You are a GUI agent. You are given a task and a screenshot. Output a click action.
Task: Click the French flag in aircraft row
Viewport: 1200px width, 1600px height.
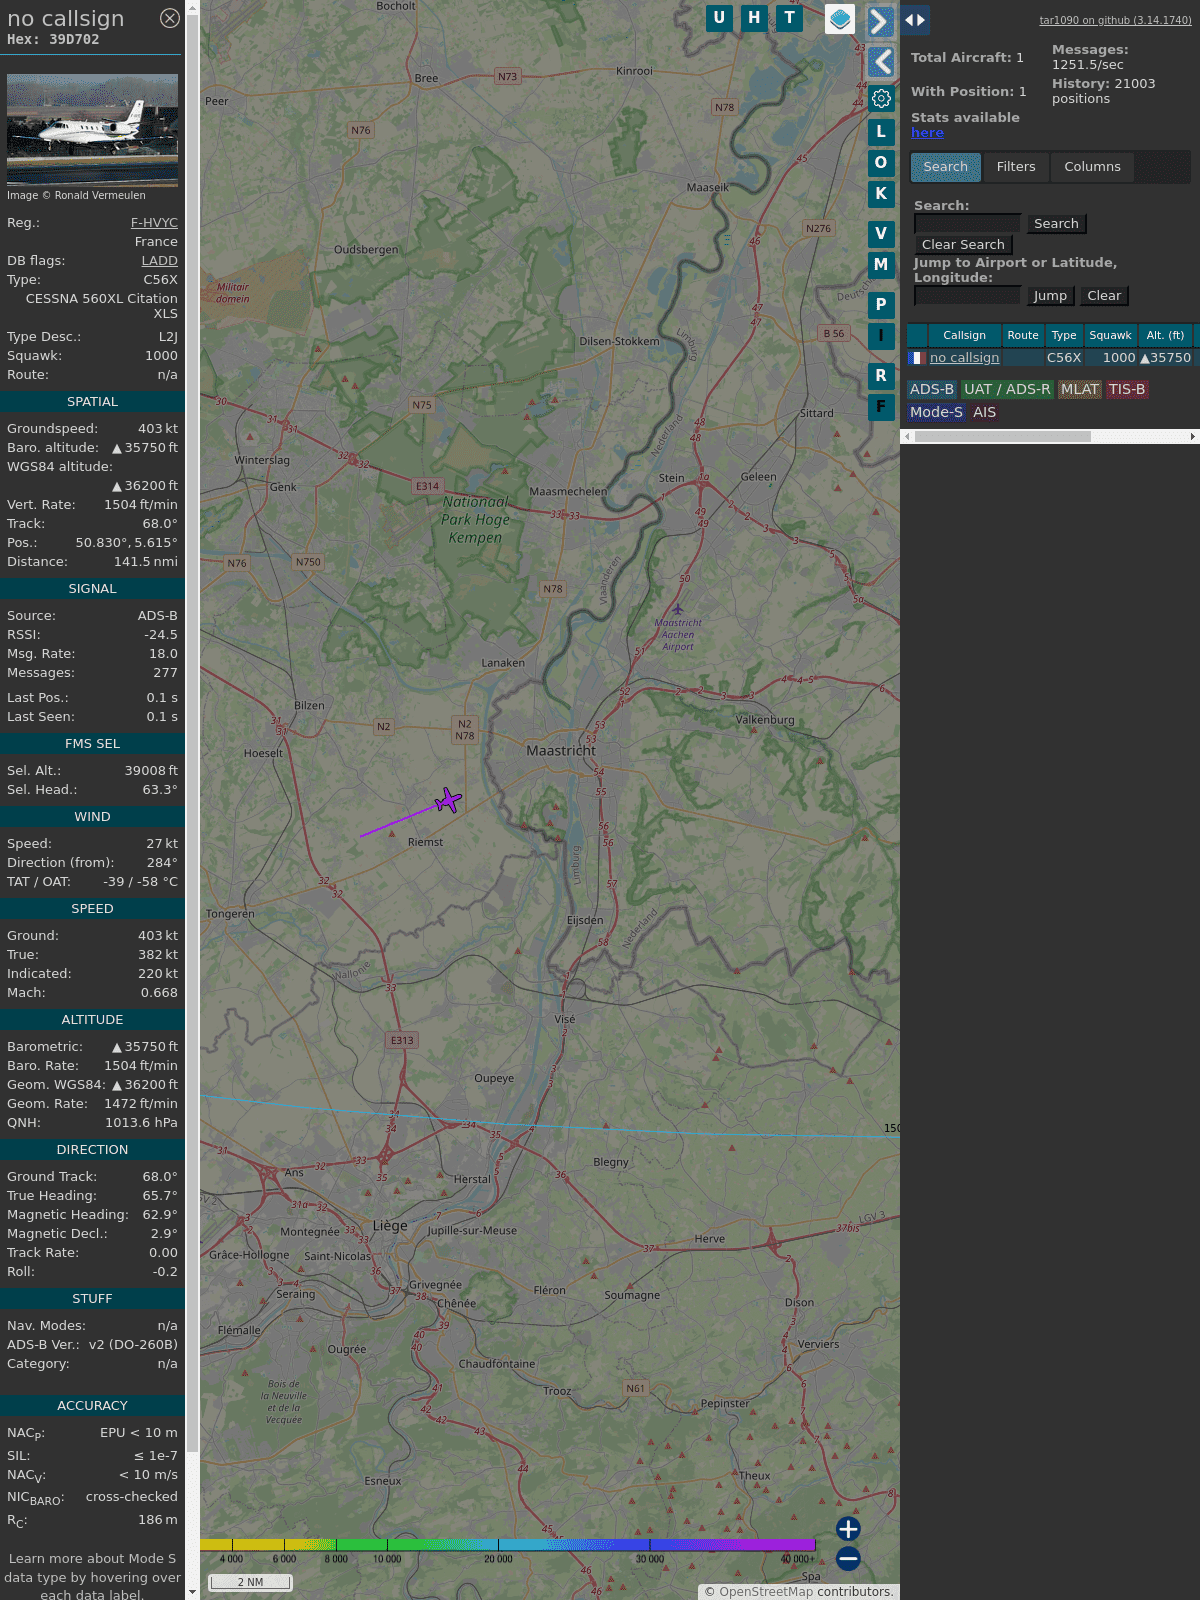(916, 357)
